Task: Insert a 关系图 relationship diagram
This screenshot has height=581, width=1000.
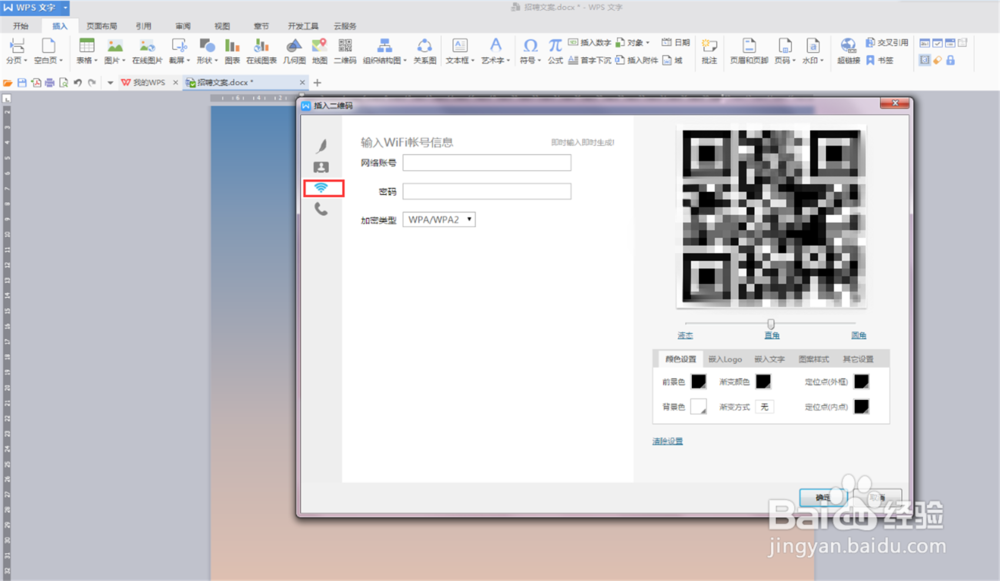Action: tap(425, 51)
